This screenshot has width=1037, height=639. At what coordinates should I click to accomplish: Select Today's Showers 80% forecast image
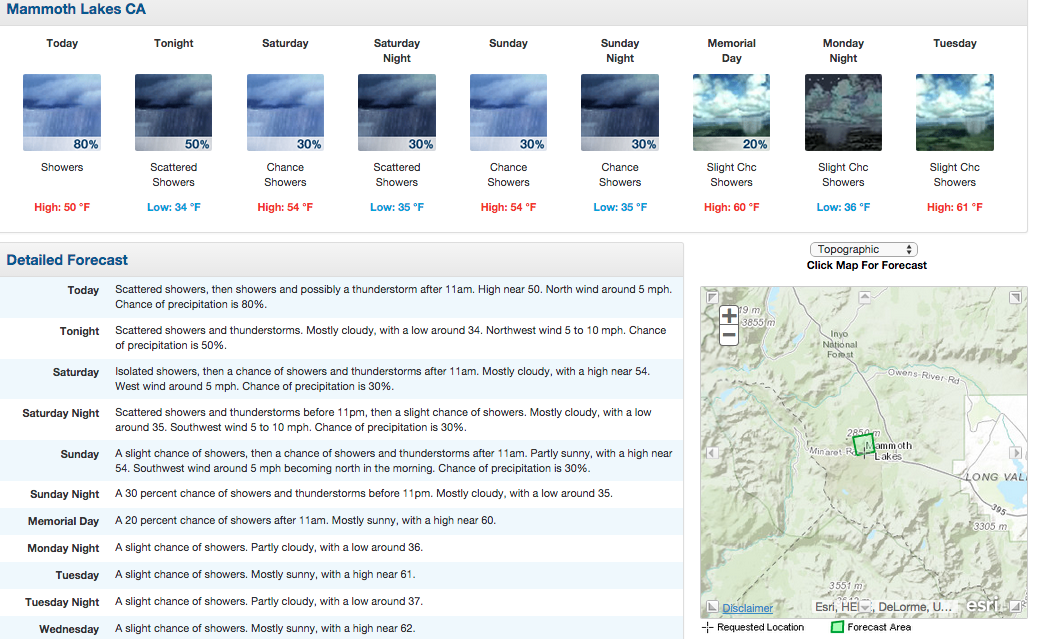tap(62, 112)
